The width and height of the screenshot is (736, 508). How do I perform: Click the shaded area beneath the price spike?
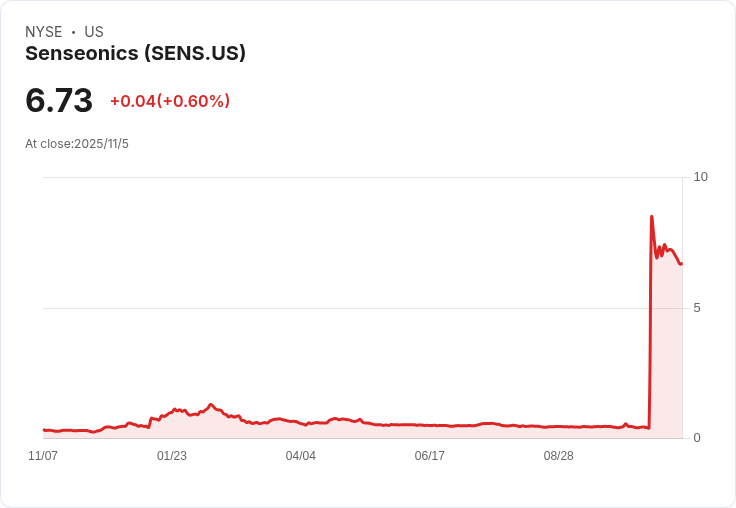point(667,350)
